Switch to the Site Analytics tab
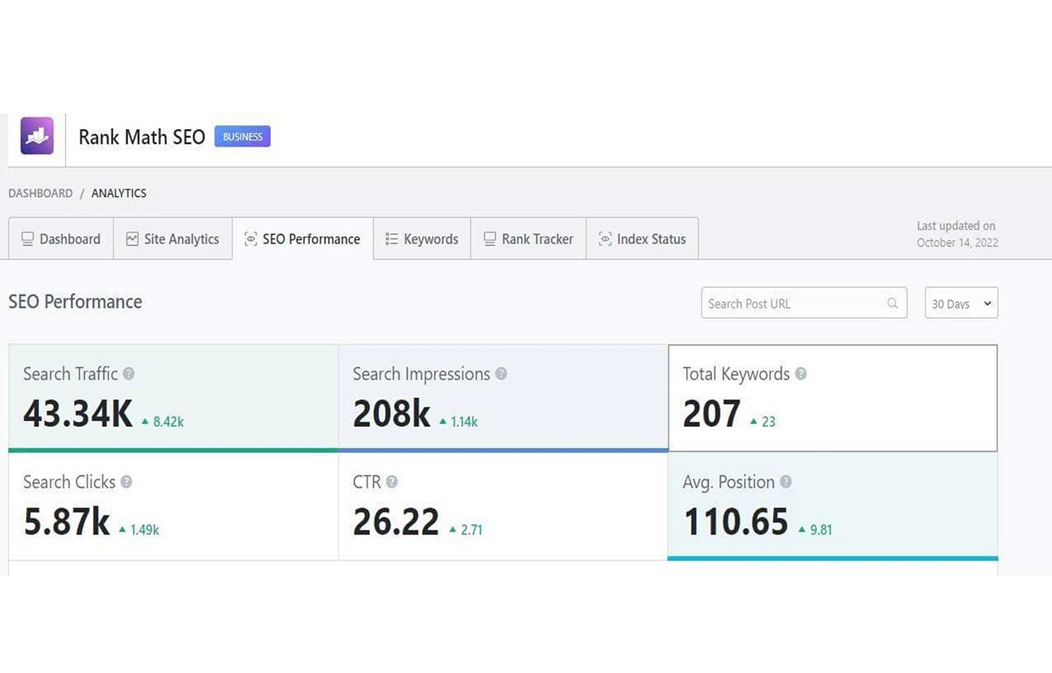The height and width of the screenshot is (673, 1052). 172,239
